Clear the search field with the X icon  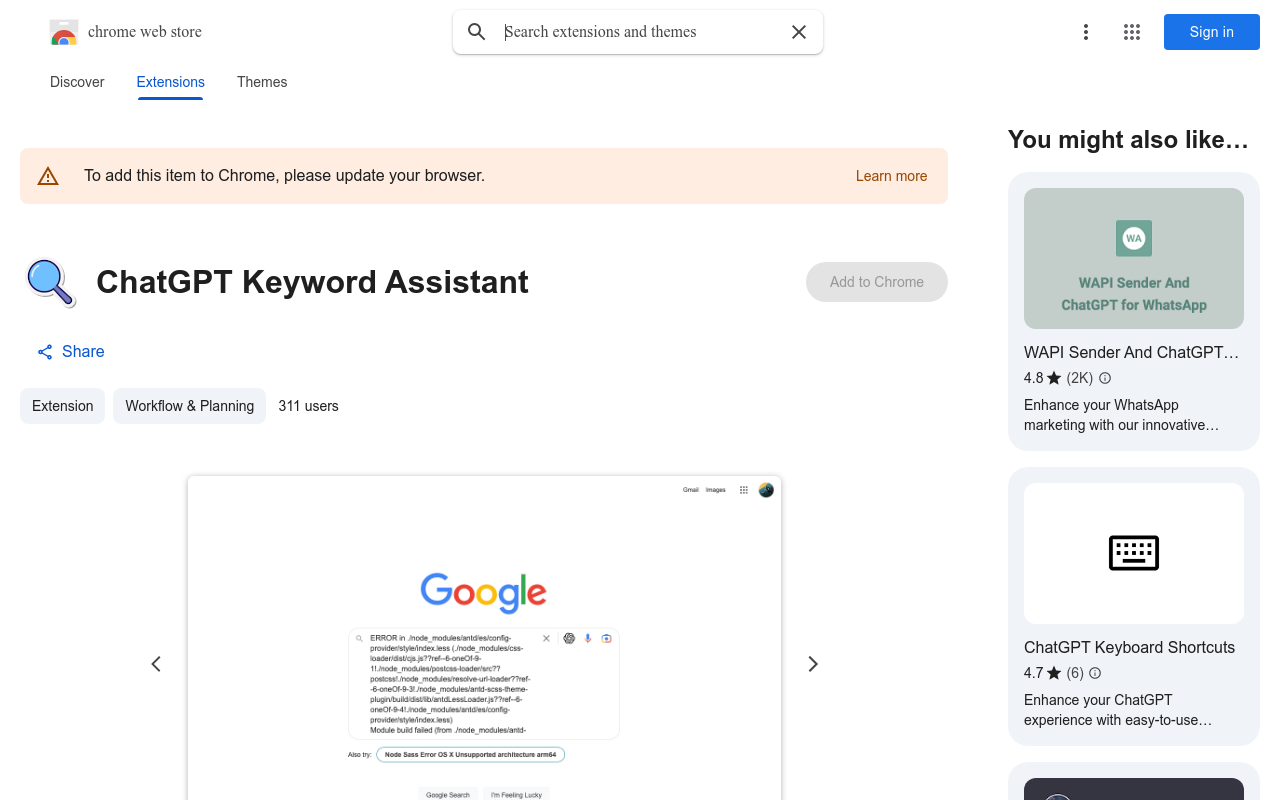click(x=799, y=32)
